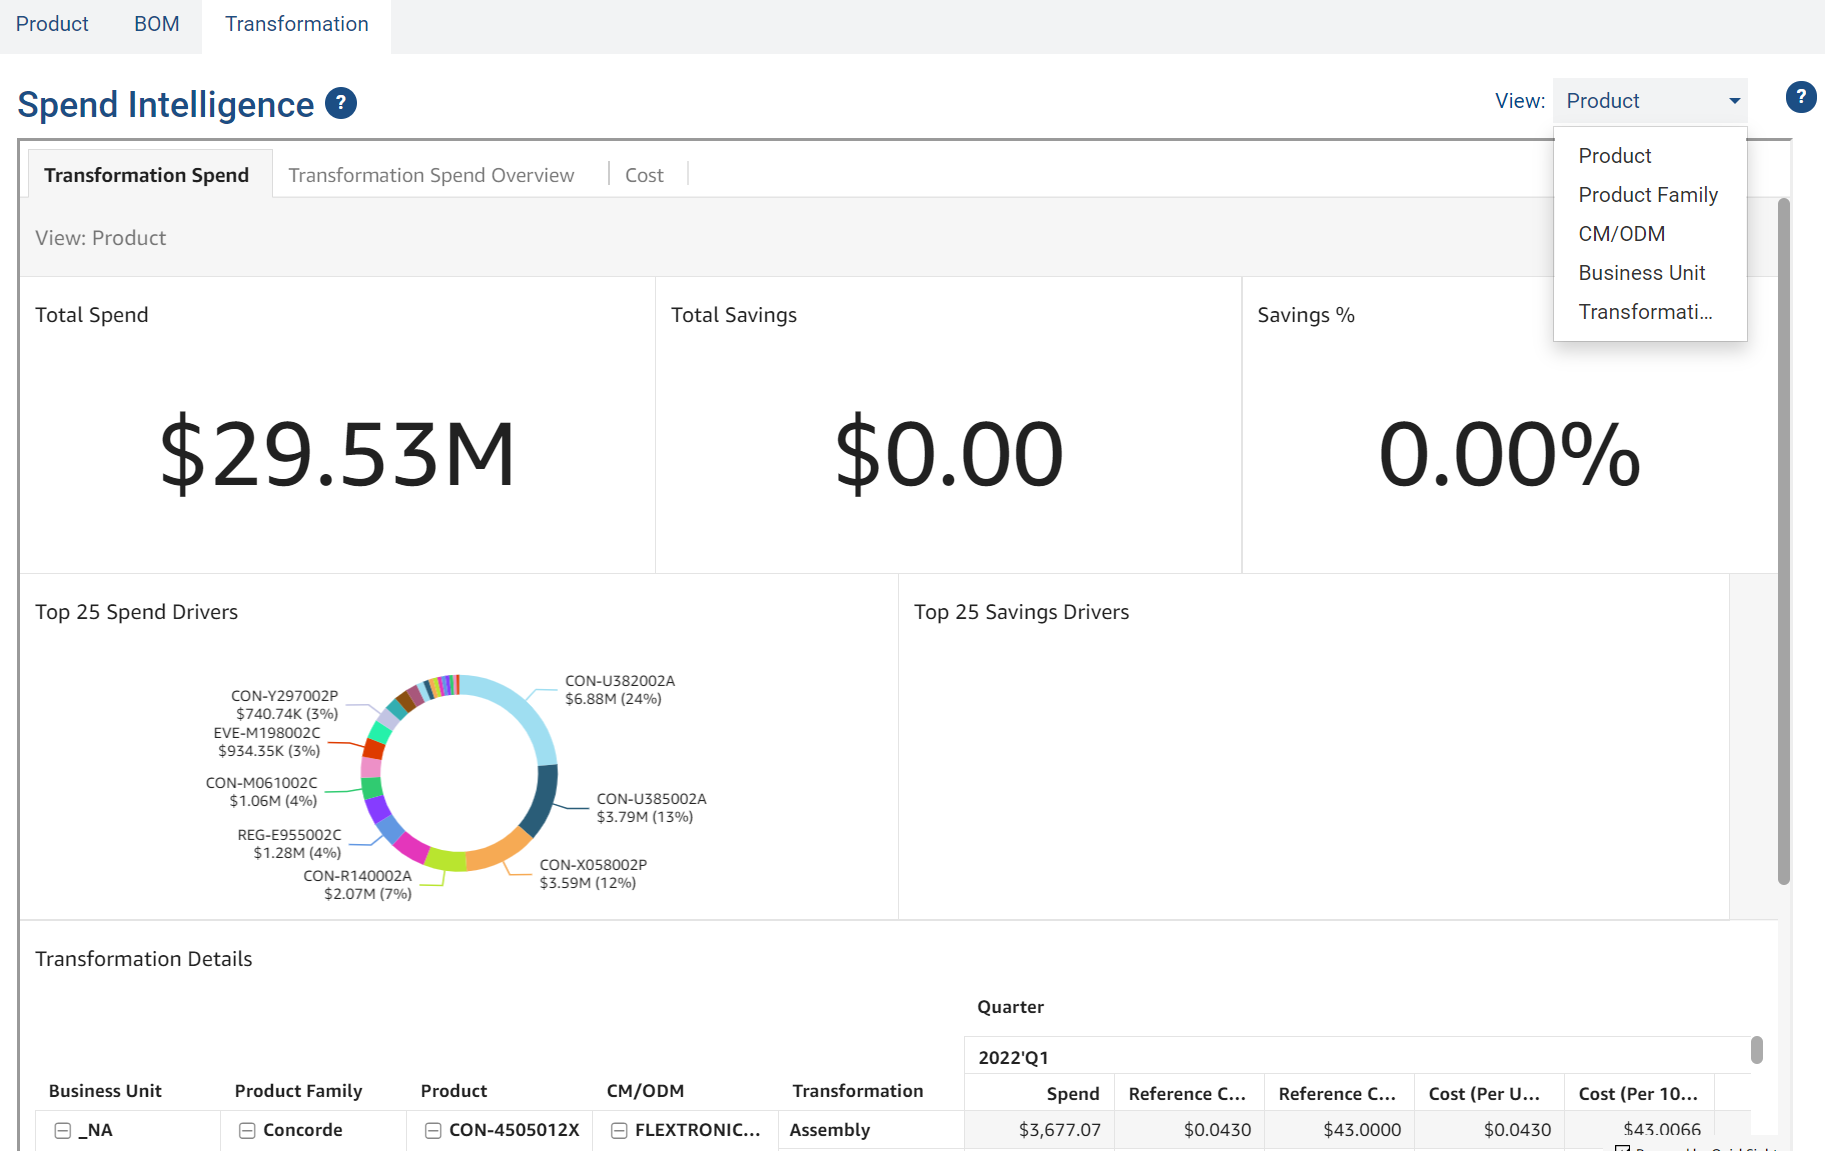Switch to the Cost tab
The height and width of the screenshot is (1151, 1825).
tap(644, 175)
